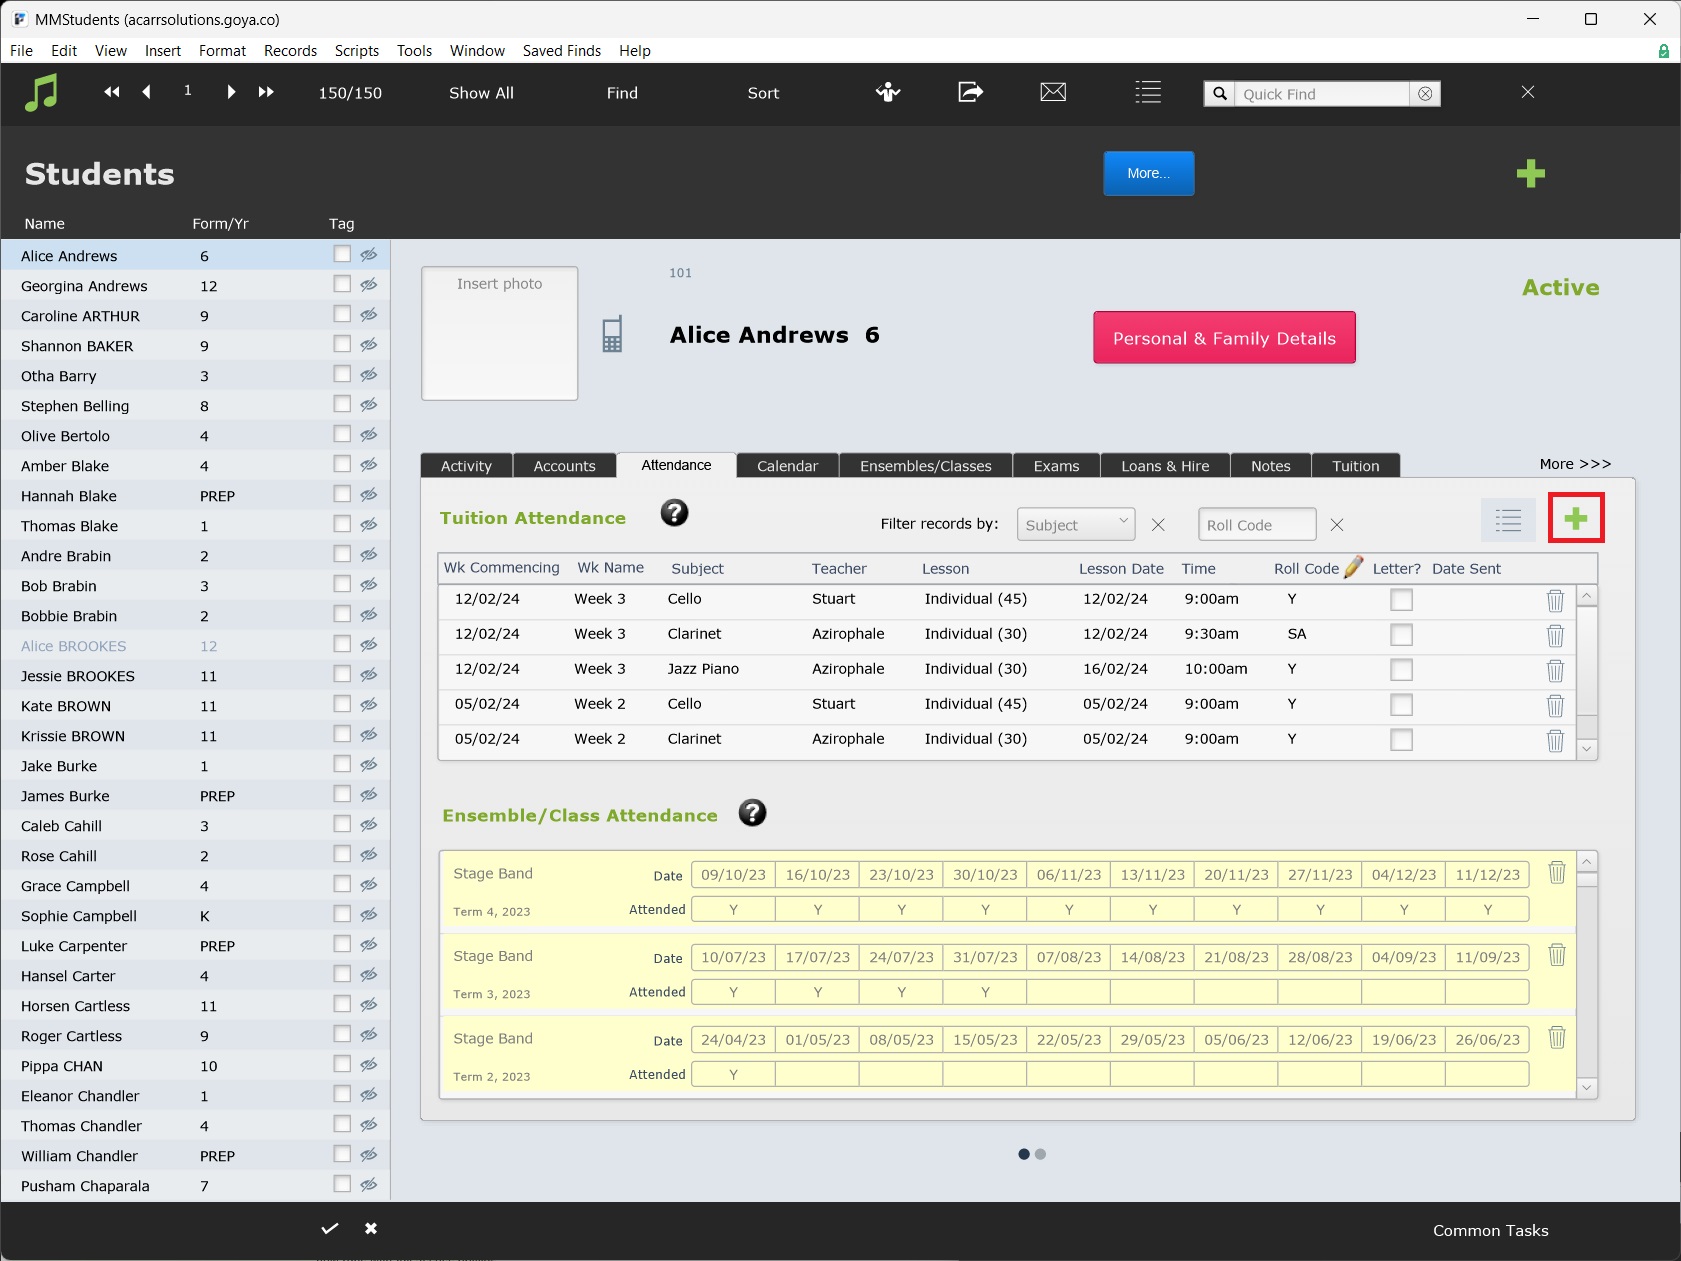Click the list view icon in toolbar

(1148, 92)
